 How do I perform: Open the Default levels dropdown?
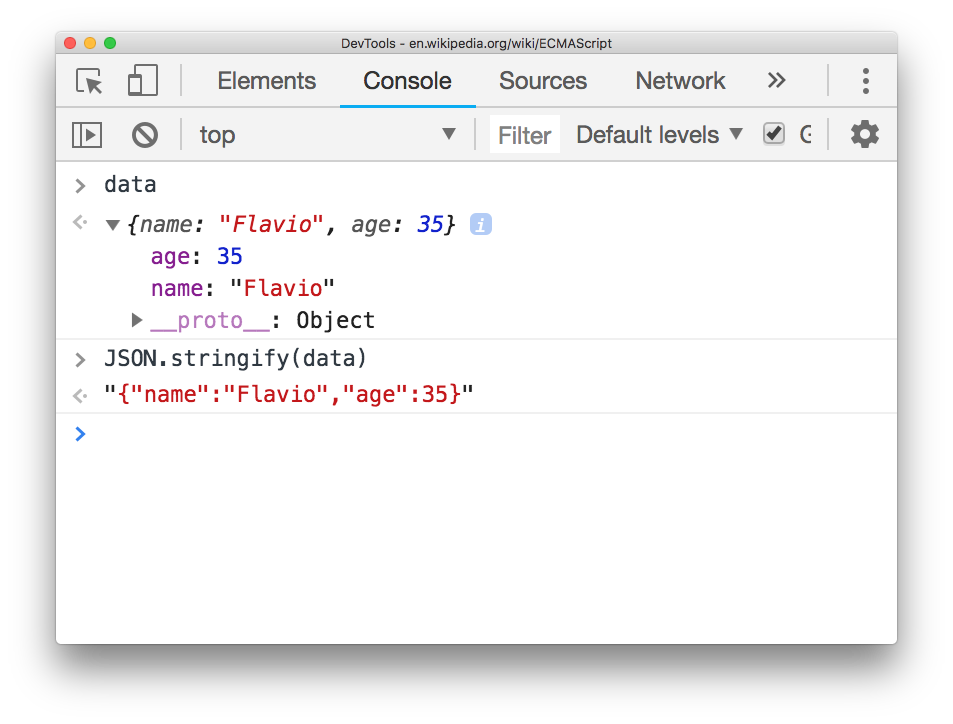(659, 135)
